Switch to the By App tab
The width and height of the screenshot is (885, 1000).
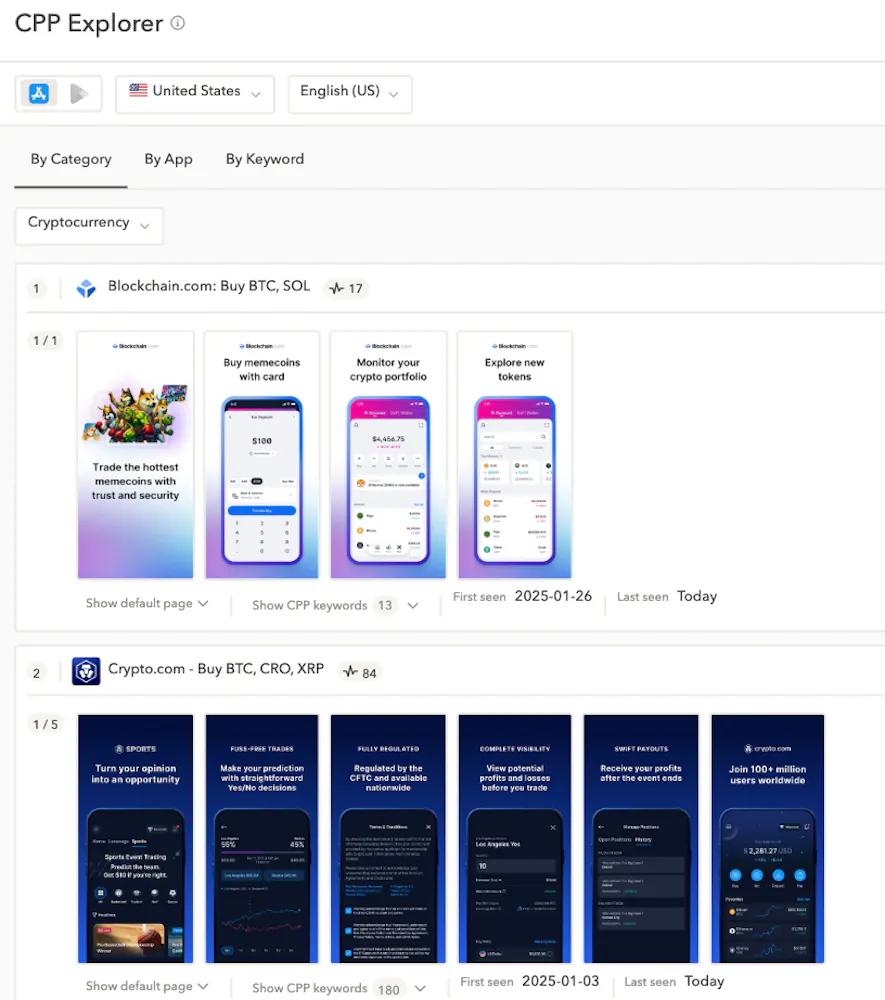(x=168, y=159)
